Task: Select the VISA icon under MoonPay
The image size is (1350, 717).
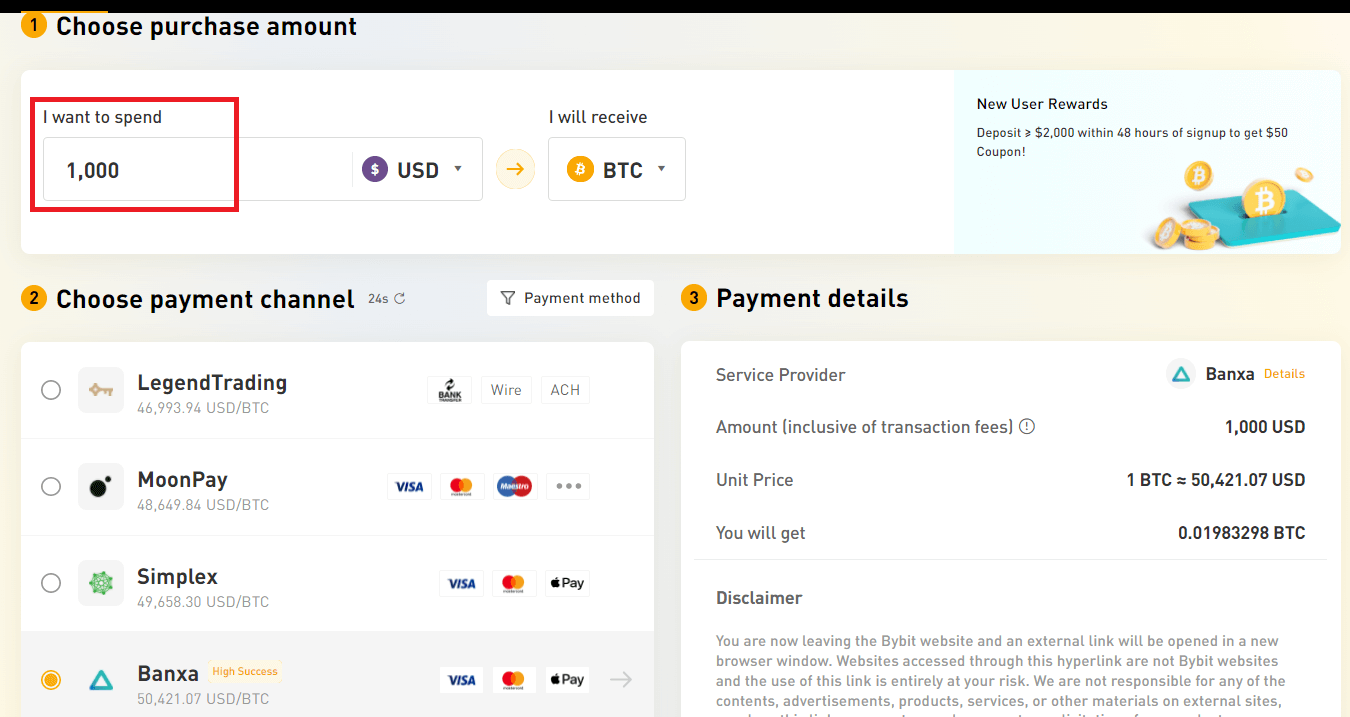Action: coord(409,486)
